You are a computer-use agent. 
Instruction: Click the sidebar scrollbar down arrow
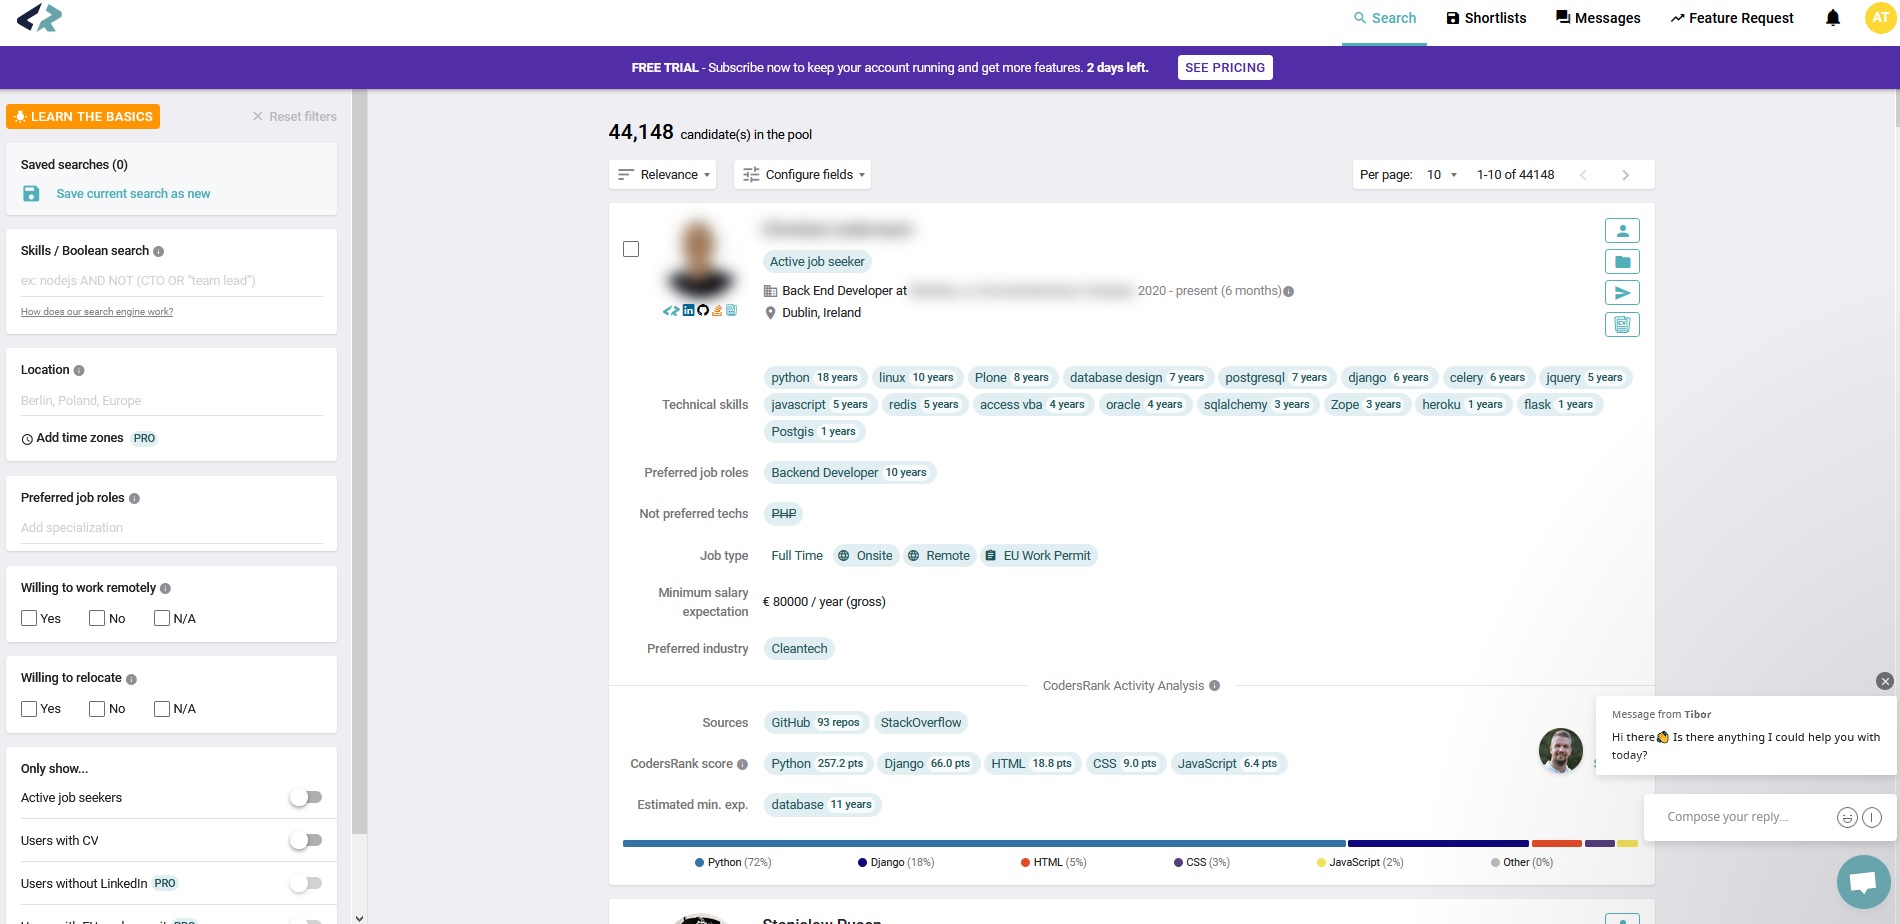point(359,917)
